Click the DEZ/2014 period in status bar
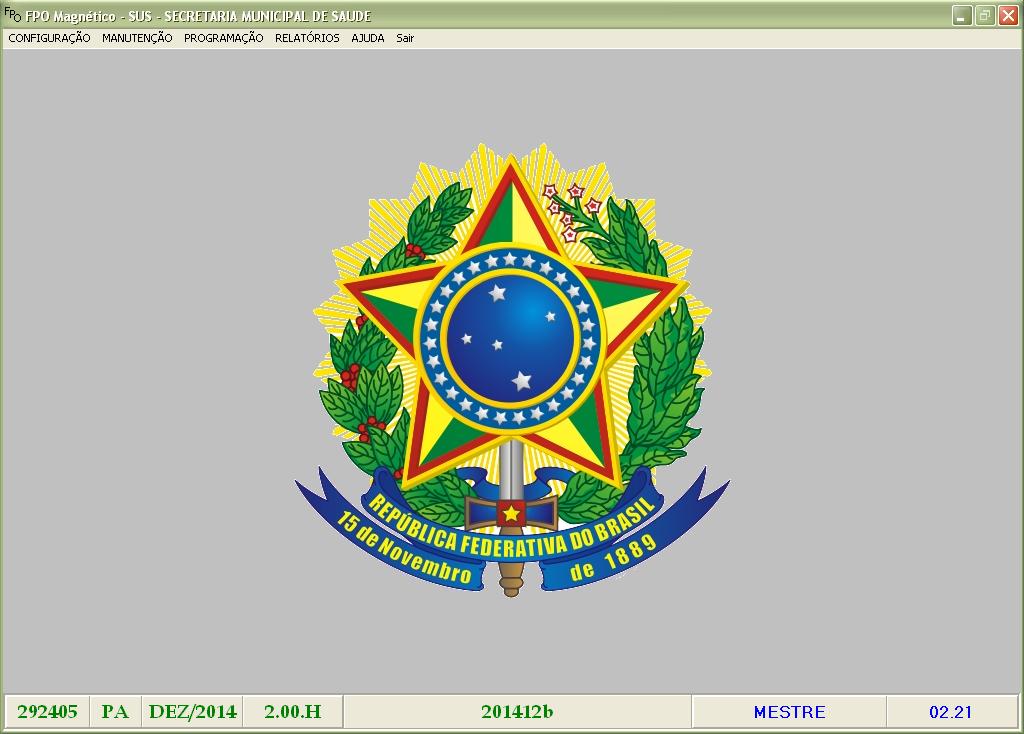The image size is (1024, 734). pyautogui.click(x=192, y=712)
